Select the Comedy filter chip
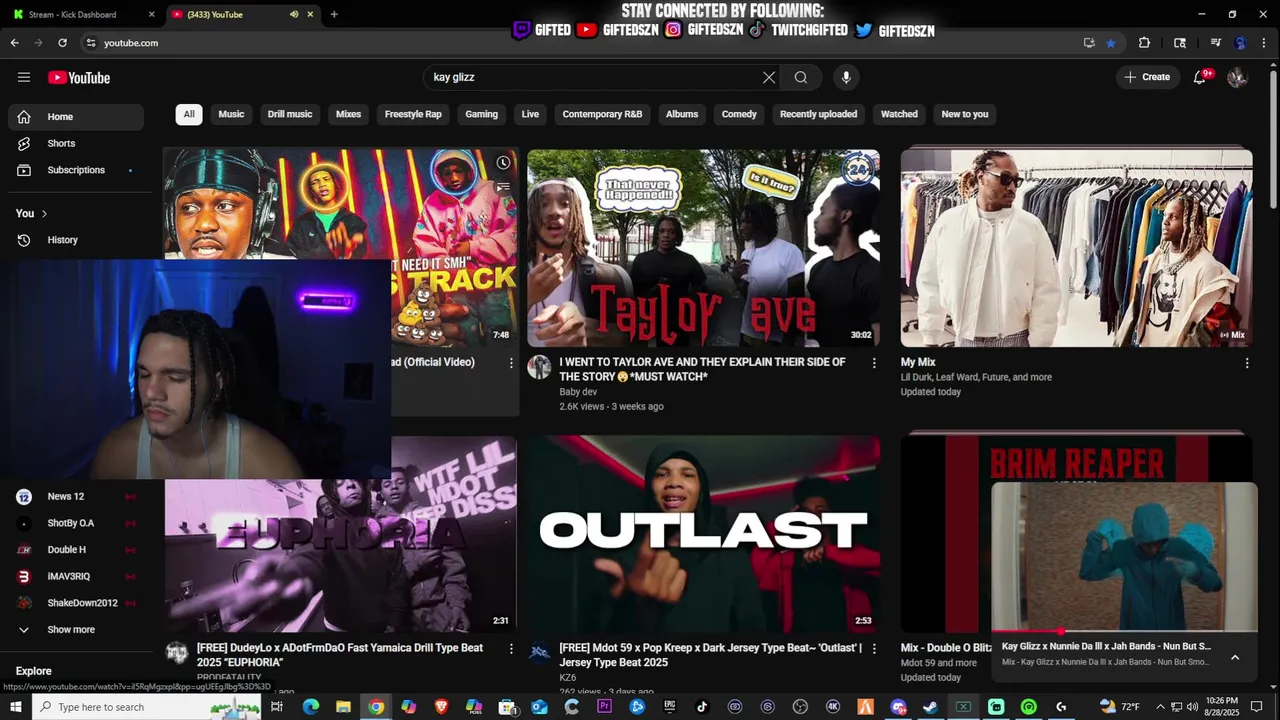The image size is (1280, 720). (739, 114)
